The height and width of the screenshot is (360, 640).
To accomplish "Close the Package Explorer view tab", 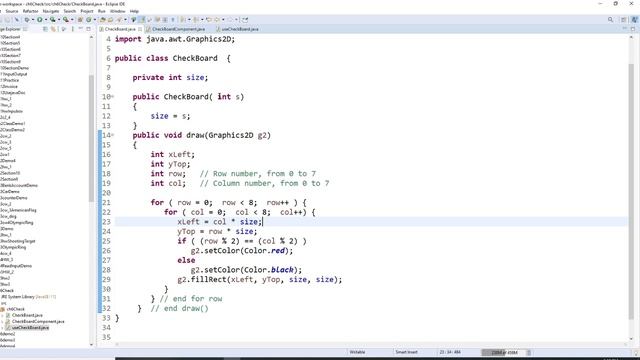I will [25, 29].
